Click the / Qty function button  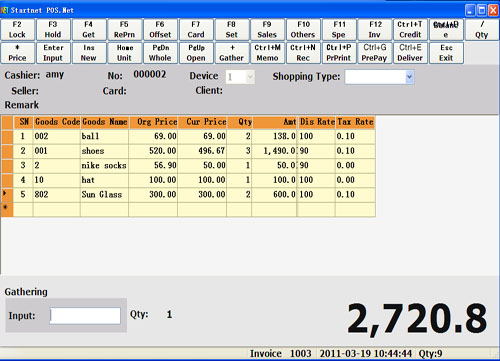482,30
